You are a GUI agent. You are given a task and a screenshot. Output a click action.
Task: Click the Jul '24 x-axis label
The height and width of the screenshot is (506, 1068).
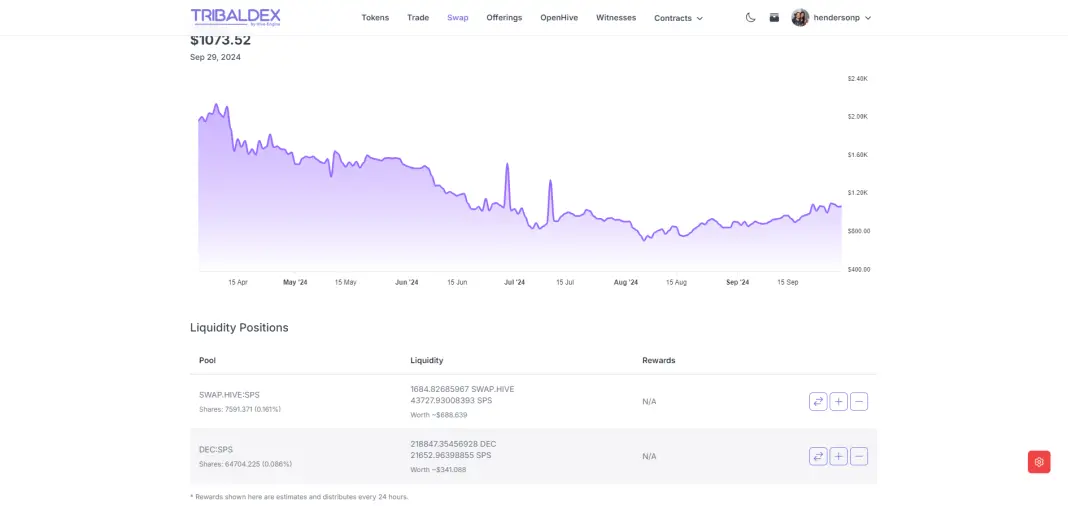(514, 282)
